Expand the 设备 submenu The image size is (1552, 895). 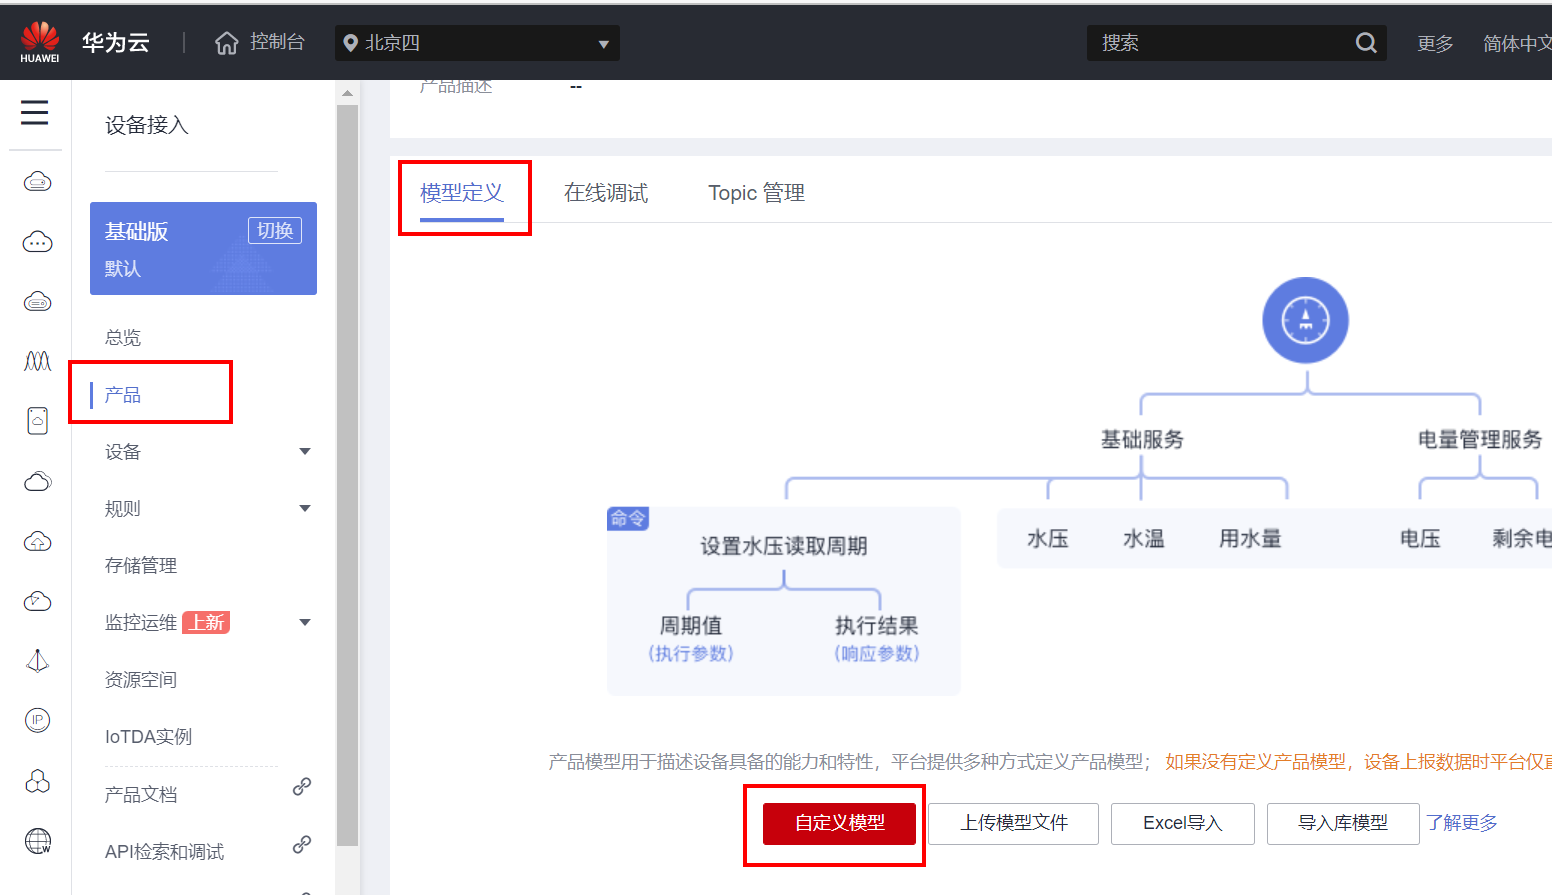pos(305,452)
